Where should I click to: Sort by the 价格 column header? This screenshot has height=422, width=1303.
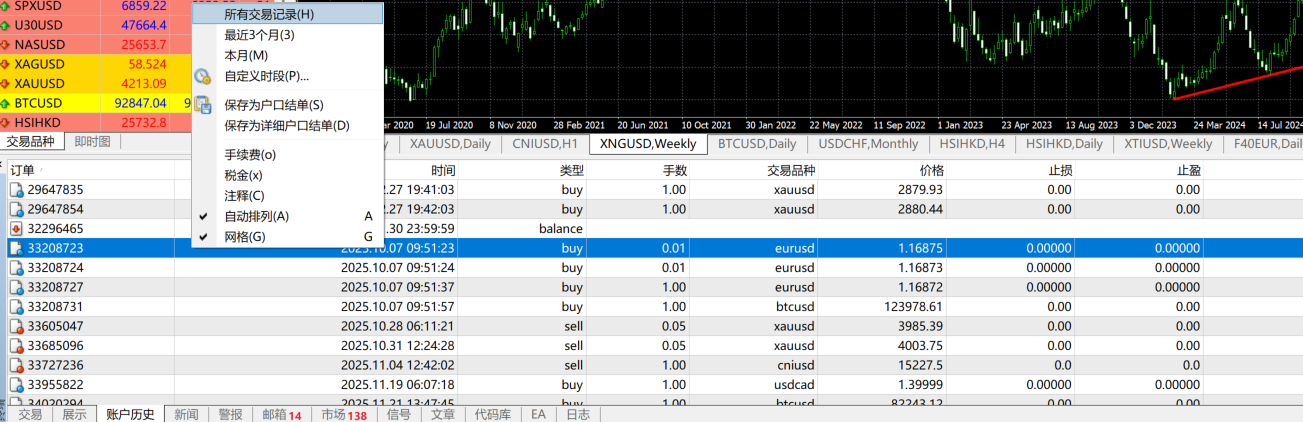[x=931, y=170]
